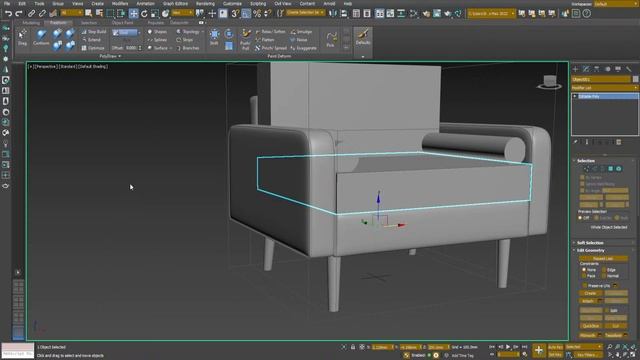Switch to the Freeform ribbon tab
This screenshot has height=360, width=640.
(58, 23)
